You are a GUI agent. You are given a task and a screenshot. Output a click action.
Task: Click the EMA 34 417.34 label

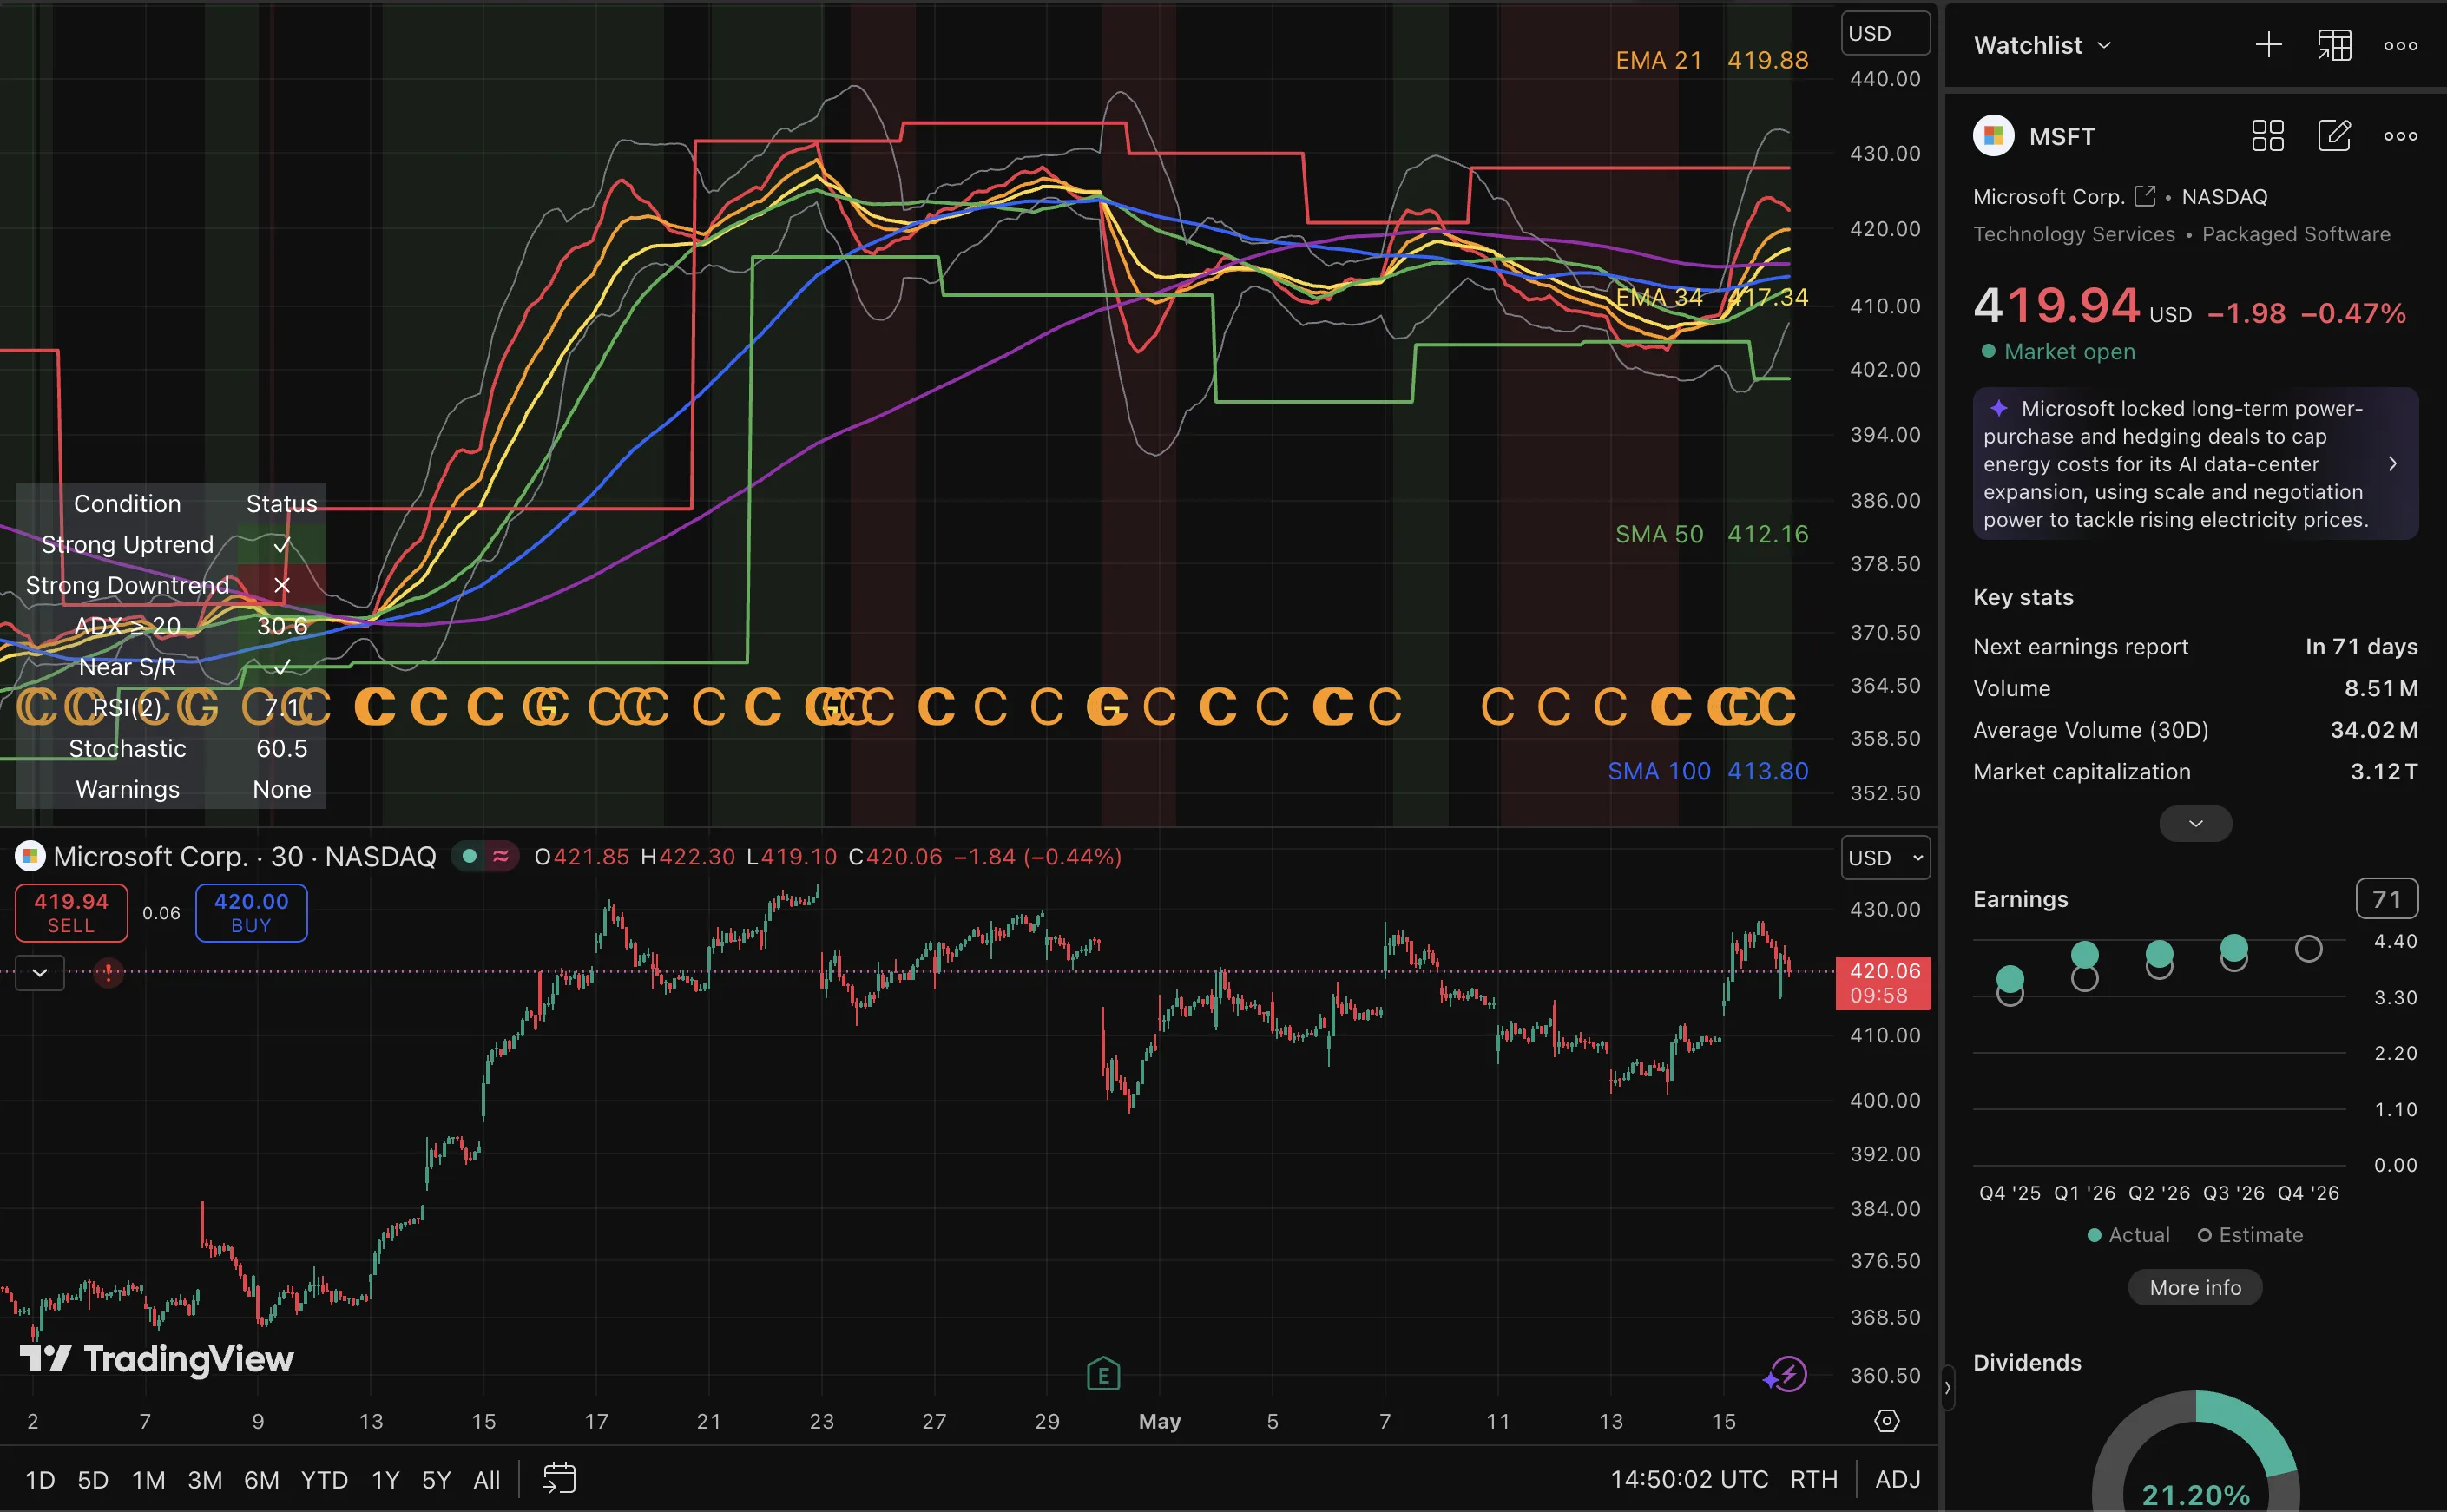point(1711,297)
